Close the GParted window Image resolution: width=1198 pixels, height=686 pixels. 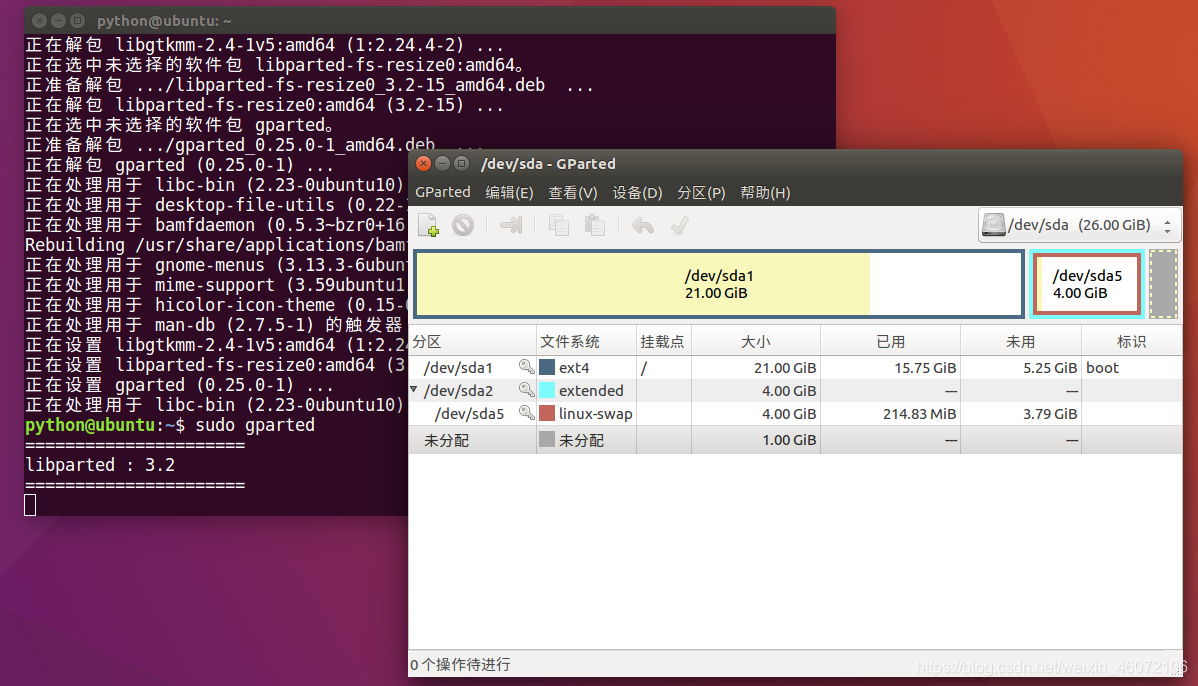click(423, 163)
